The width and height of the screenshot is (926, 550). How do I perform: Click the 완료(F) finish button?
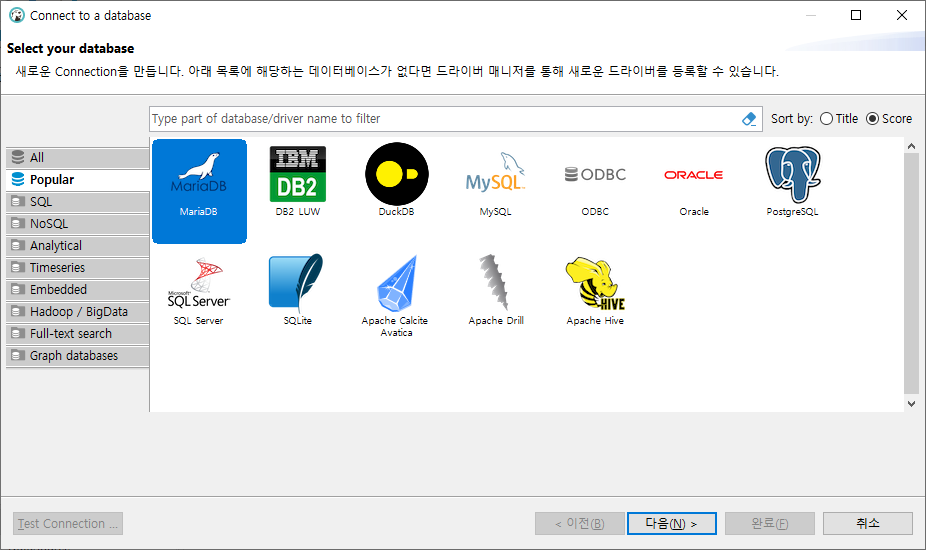click(x=770, y=523)
